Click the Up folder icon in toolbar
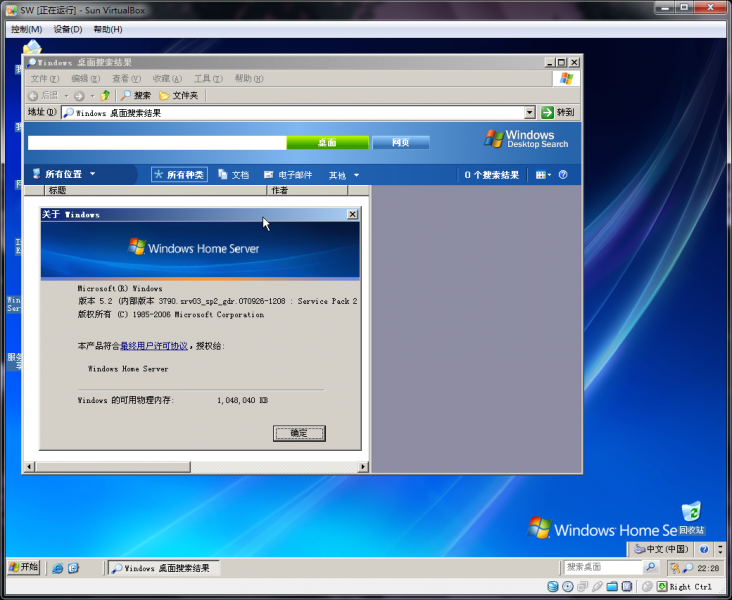Screen dimensions: 732x600 (106, 95)
